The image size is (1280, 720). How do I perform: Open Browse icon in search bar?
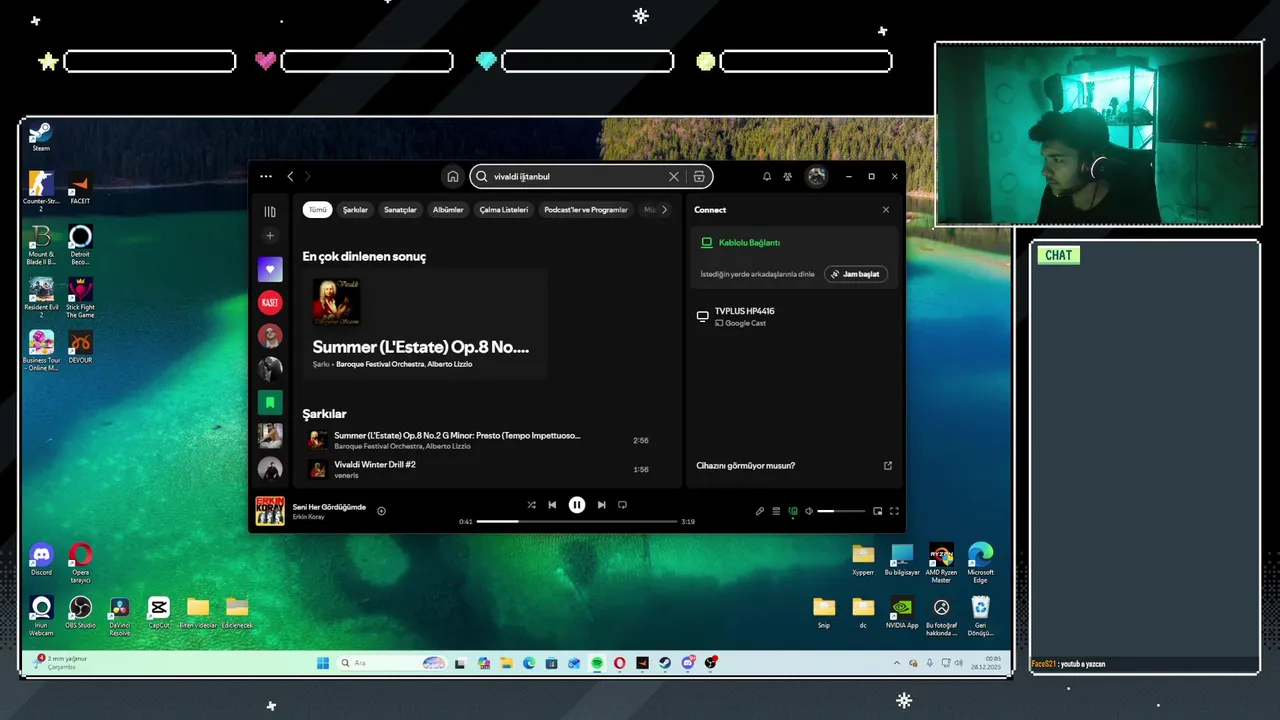[x=699, y=176]
